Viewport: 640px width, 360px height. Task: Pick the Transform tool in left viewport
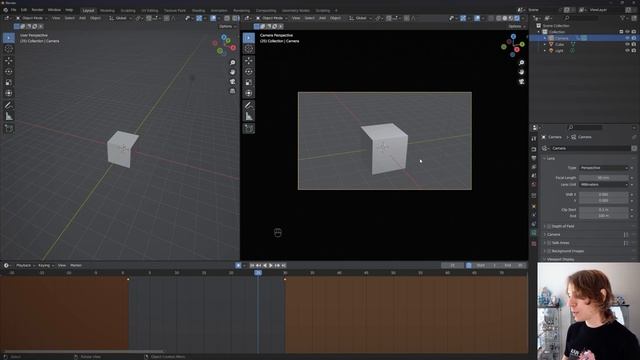click(x=9, y=93)
